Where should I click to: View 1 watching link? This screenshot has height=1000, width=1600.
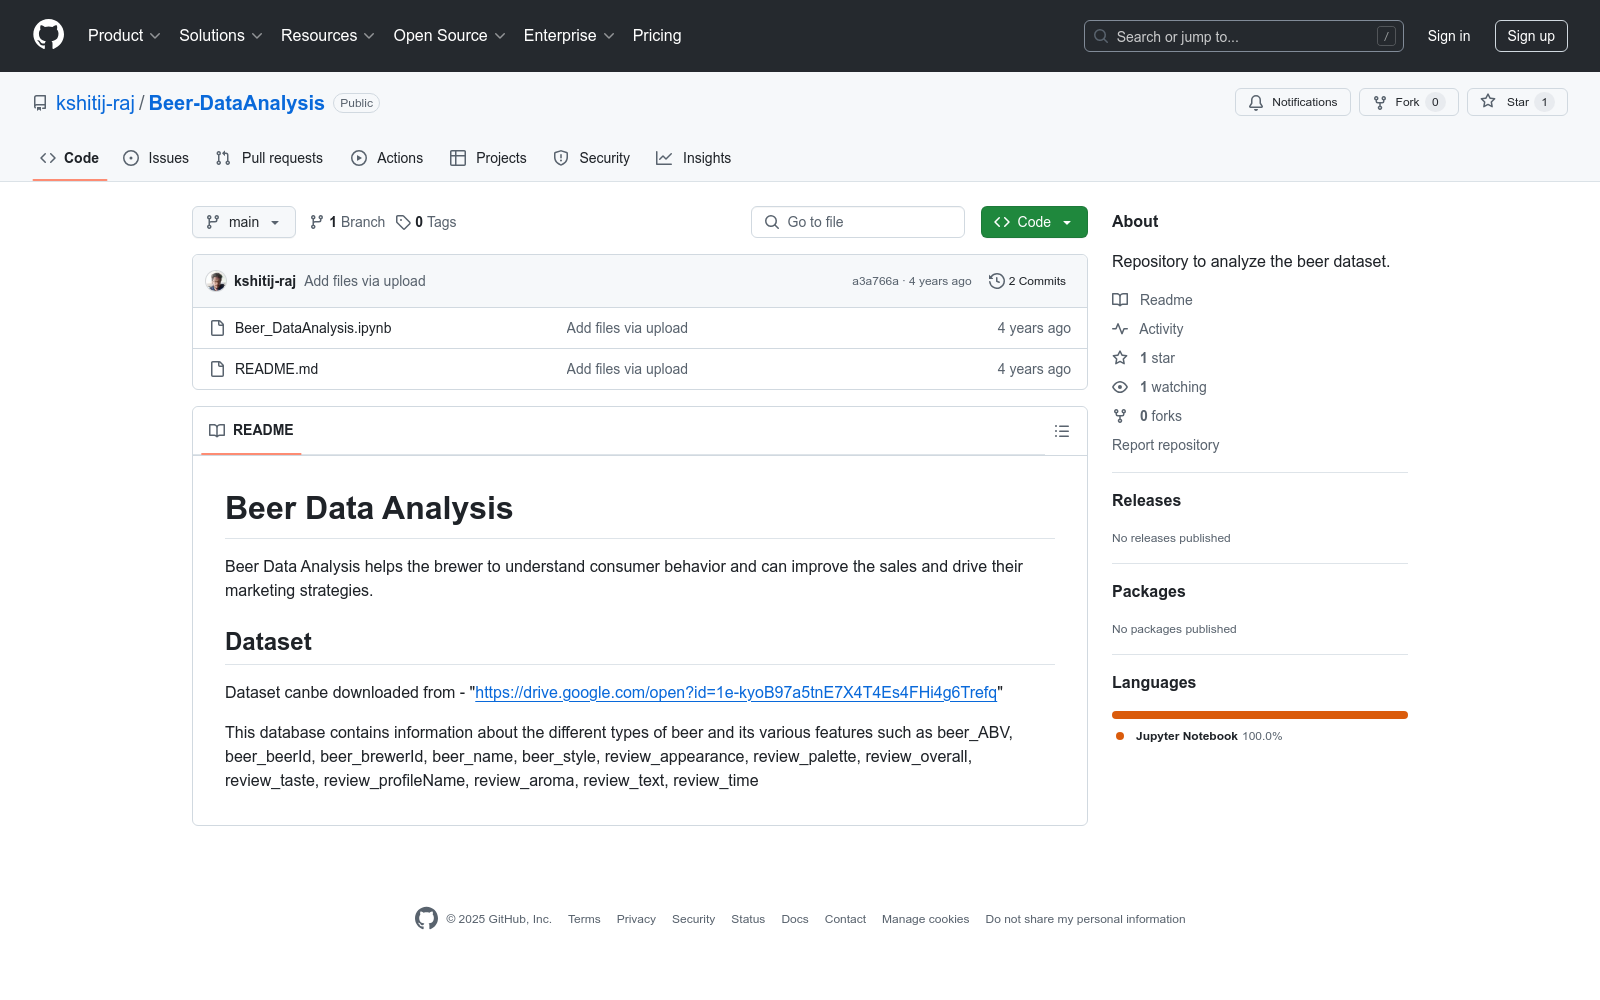[1160, 387]
